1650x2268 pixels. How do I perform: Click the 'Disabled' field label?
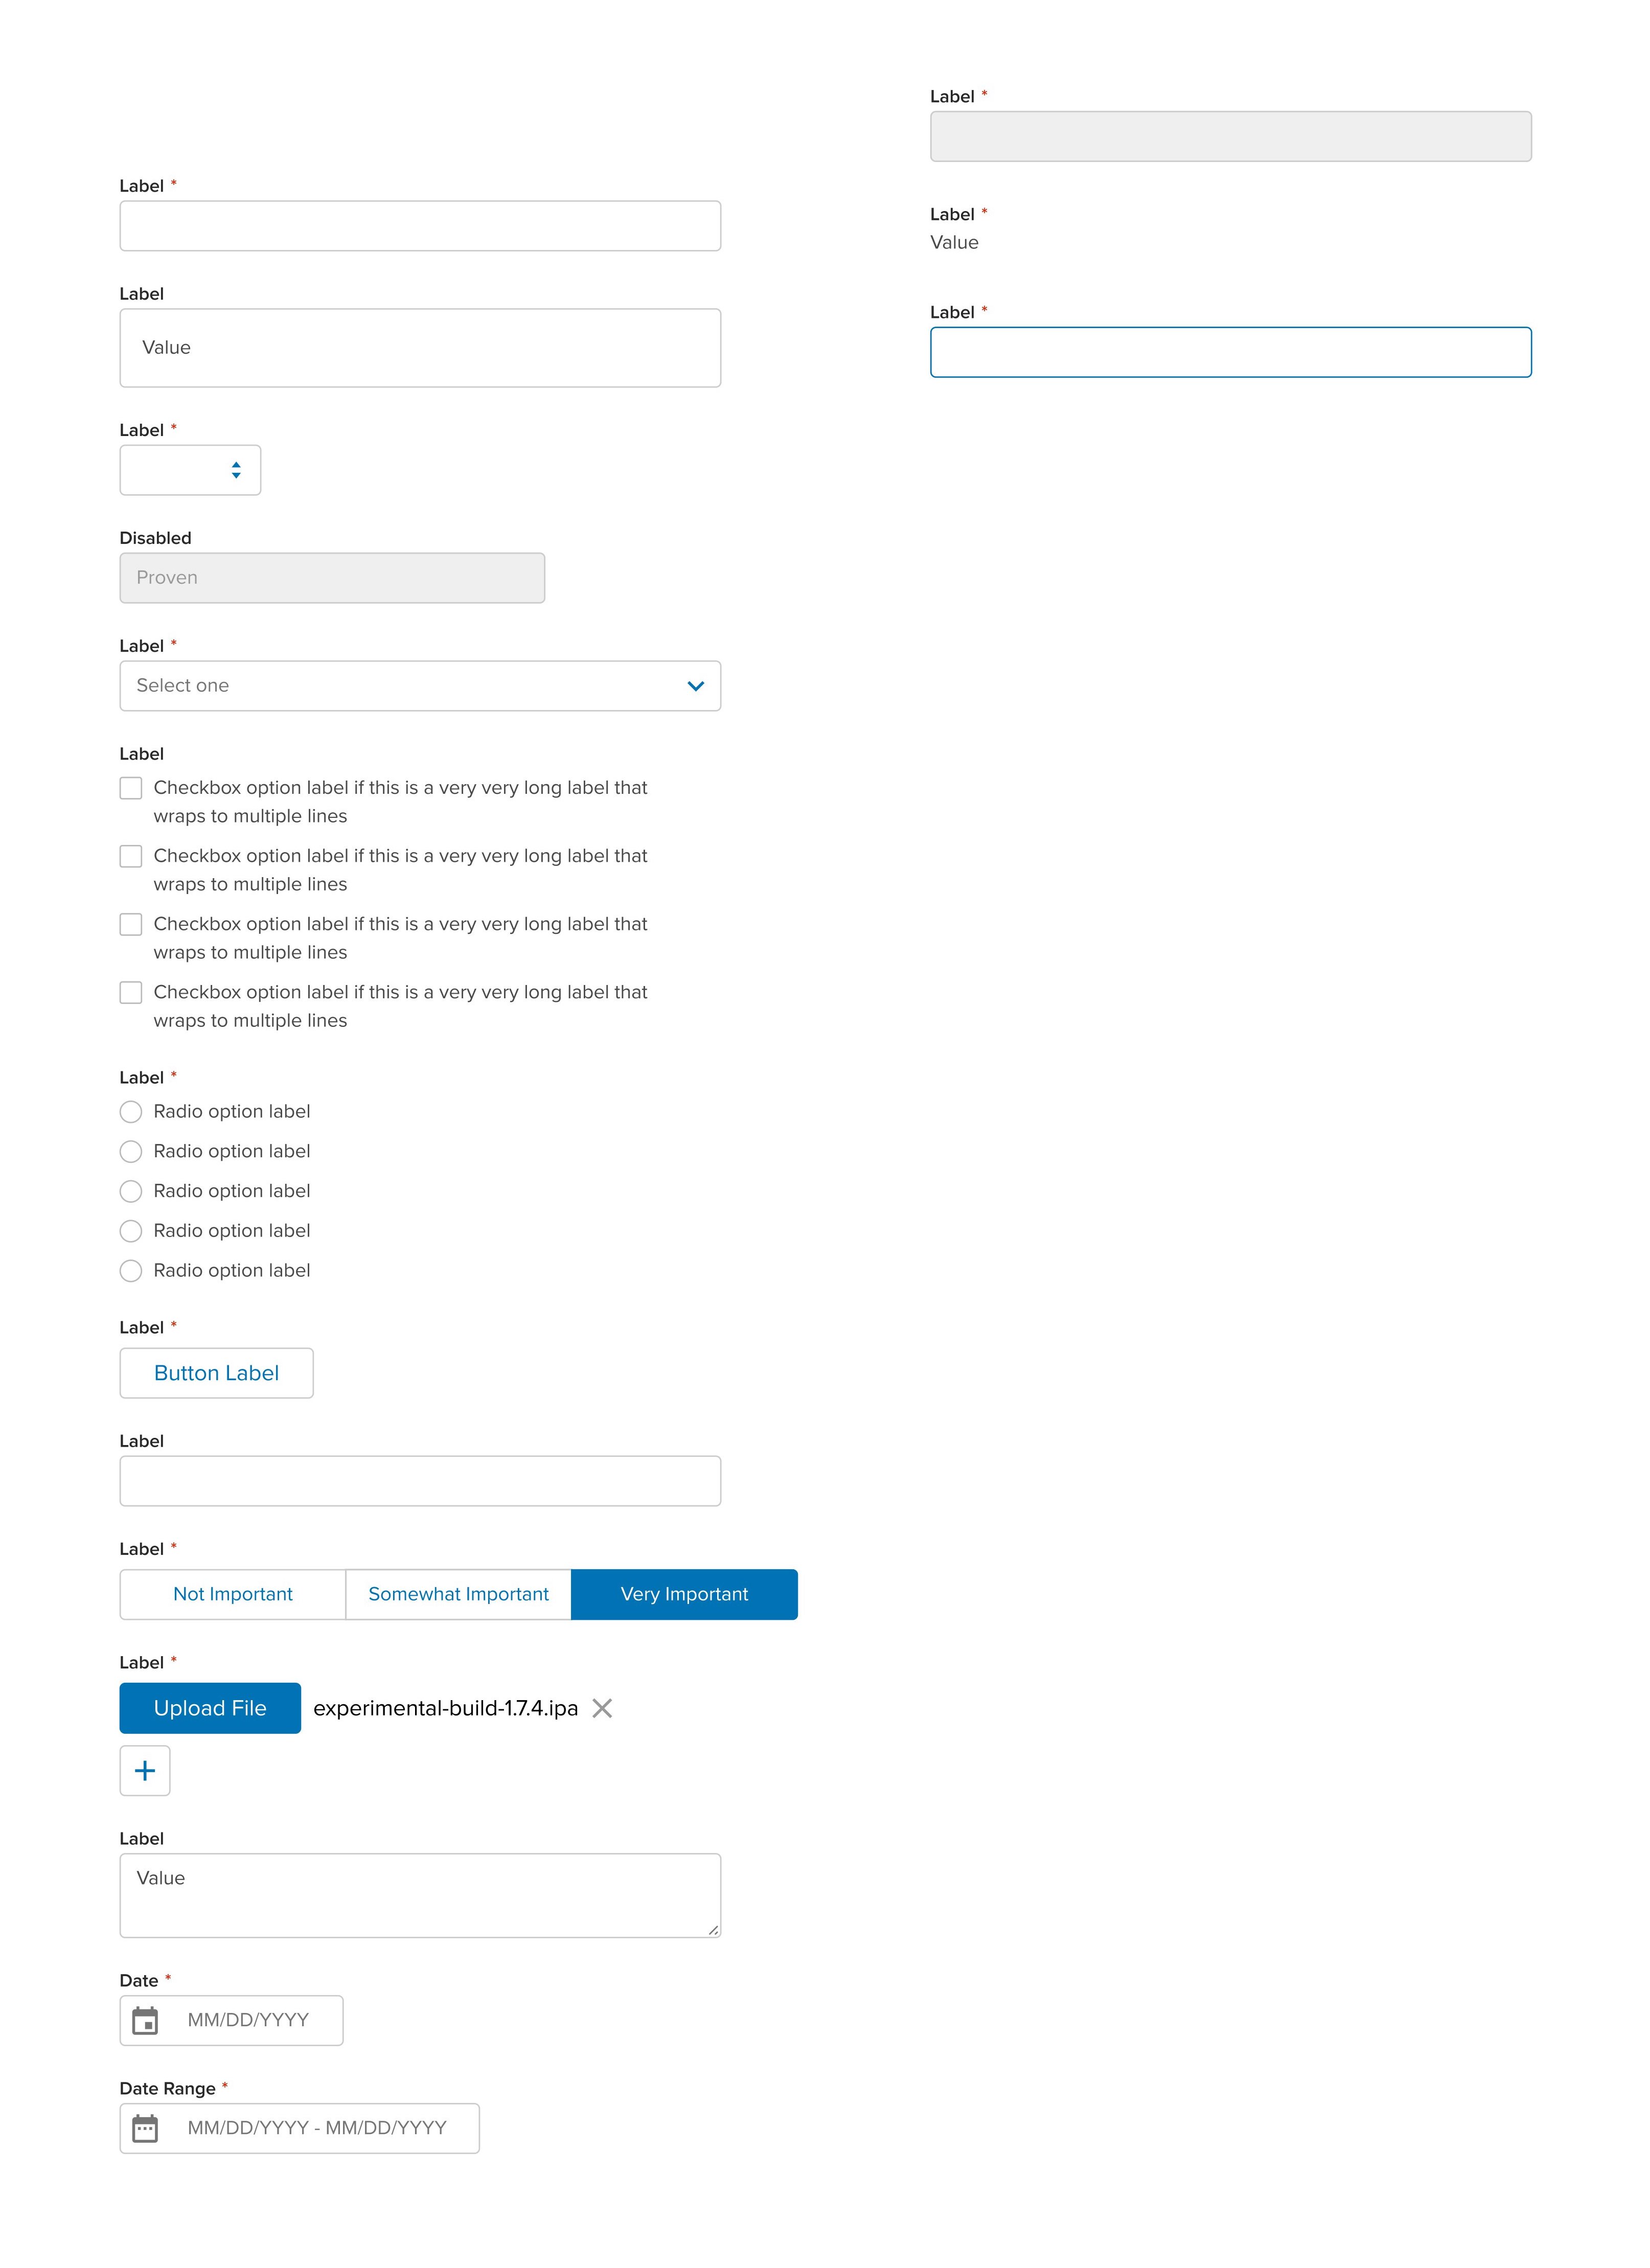(x=155, y=538)
